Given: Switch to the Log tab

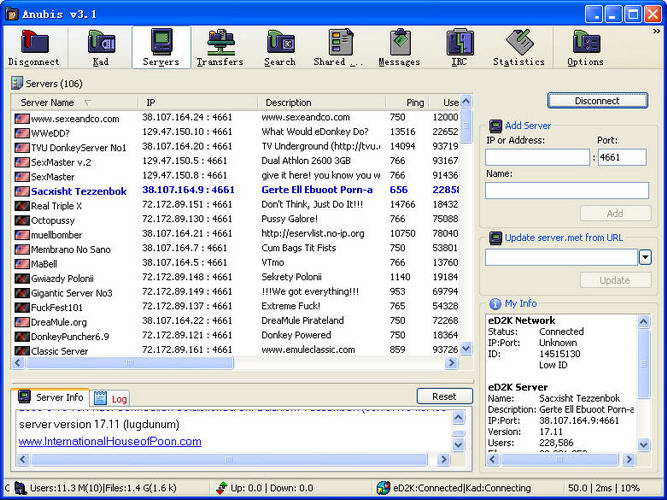Looking at the screenshot, I should click(x=110, y=399).
